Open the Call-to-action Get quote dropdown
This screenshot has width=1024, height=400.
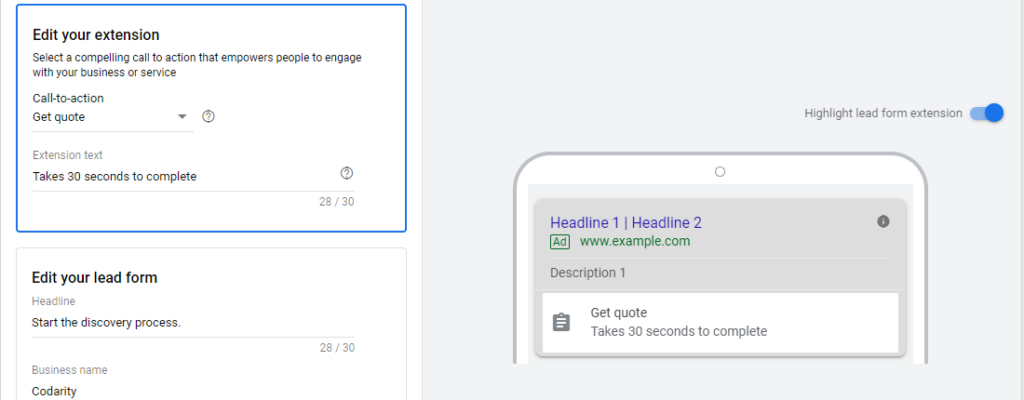112,117
